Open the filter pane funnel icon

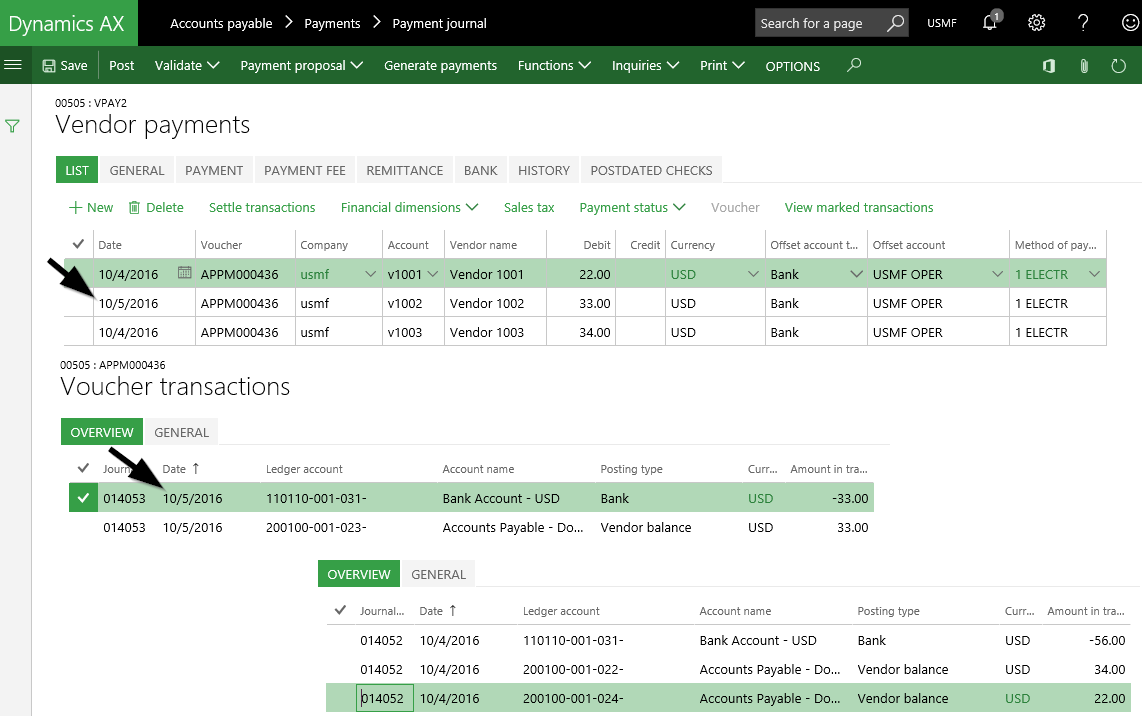13,126
